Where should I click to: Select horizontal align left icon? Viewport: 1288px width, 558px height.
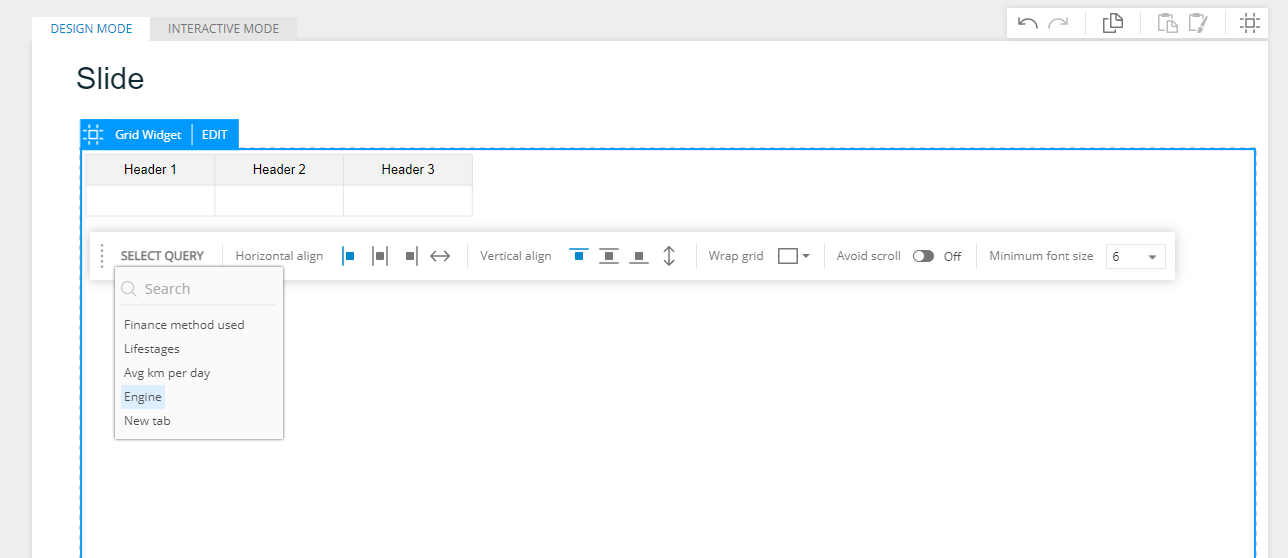348,256
